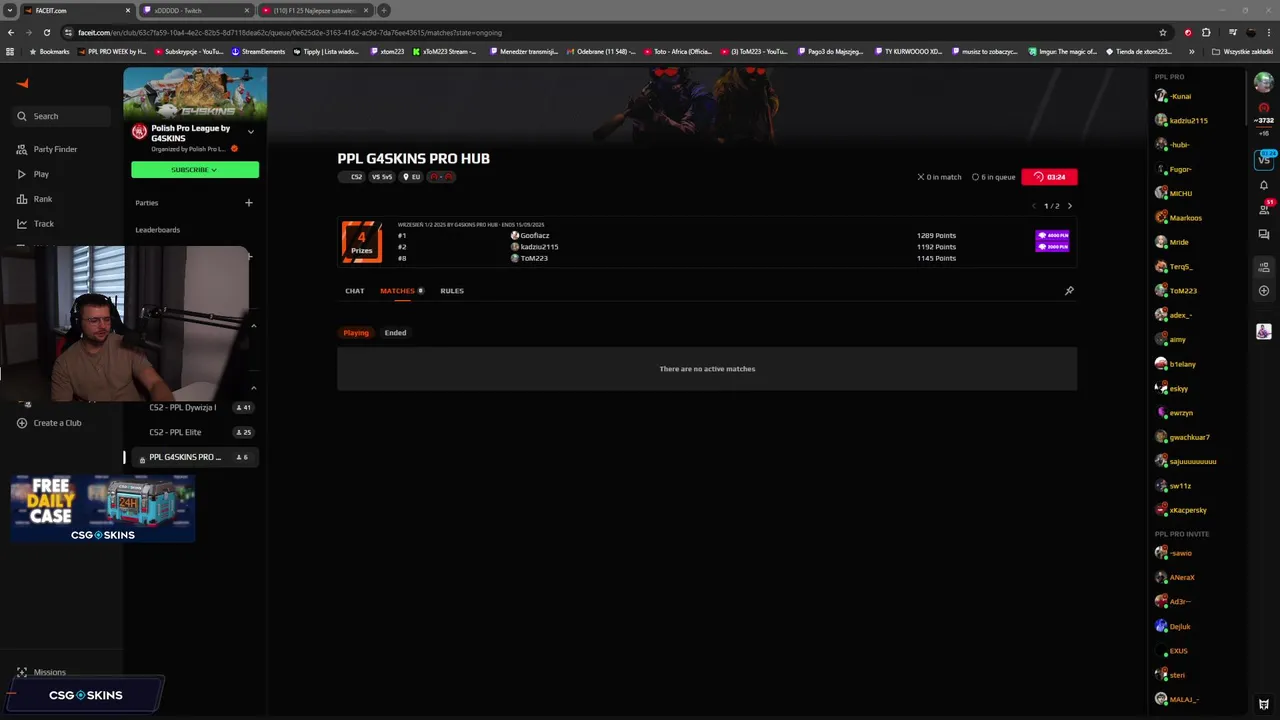Open the new browser tab plus button

pyautogui.click(x=383, y=10)
